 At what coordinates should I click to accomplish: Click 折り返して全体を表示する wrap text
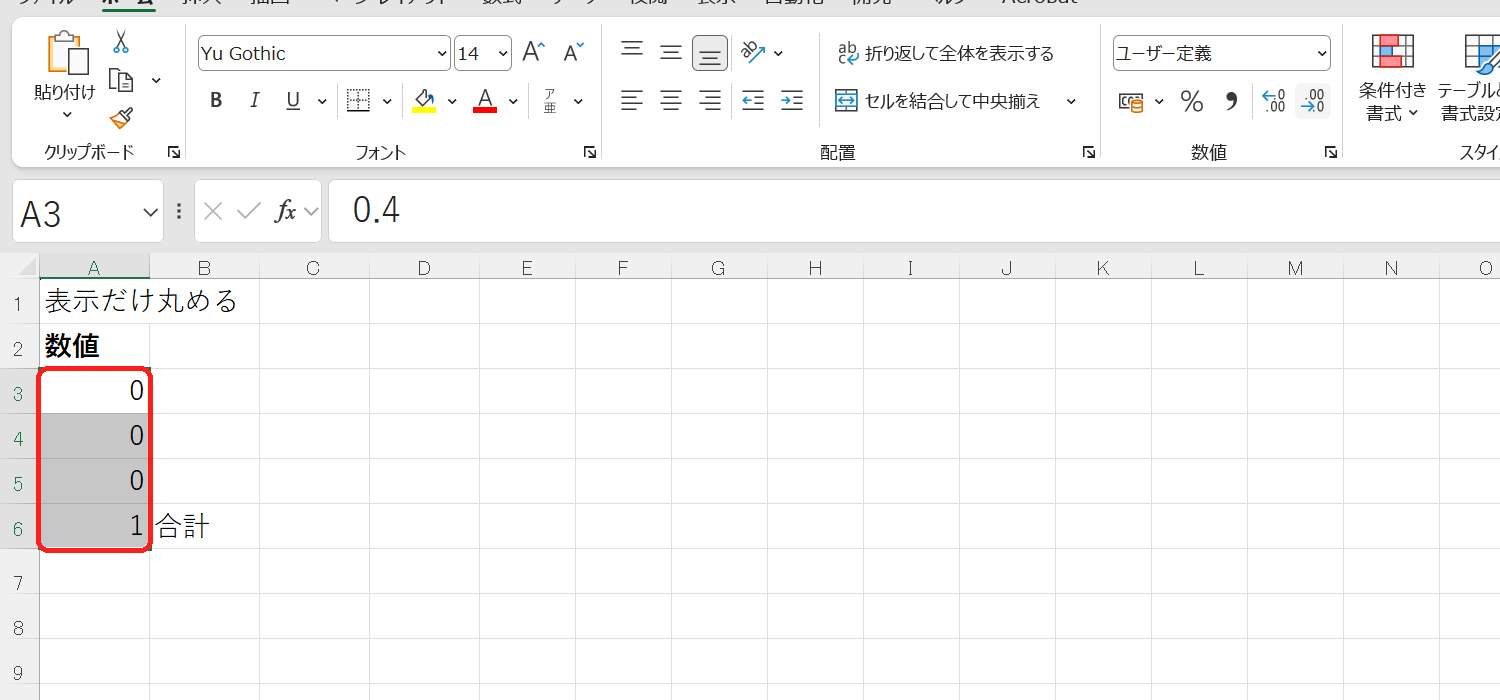point(945,53)
